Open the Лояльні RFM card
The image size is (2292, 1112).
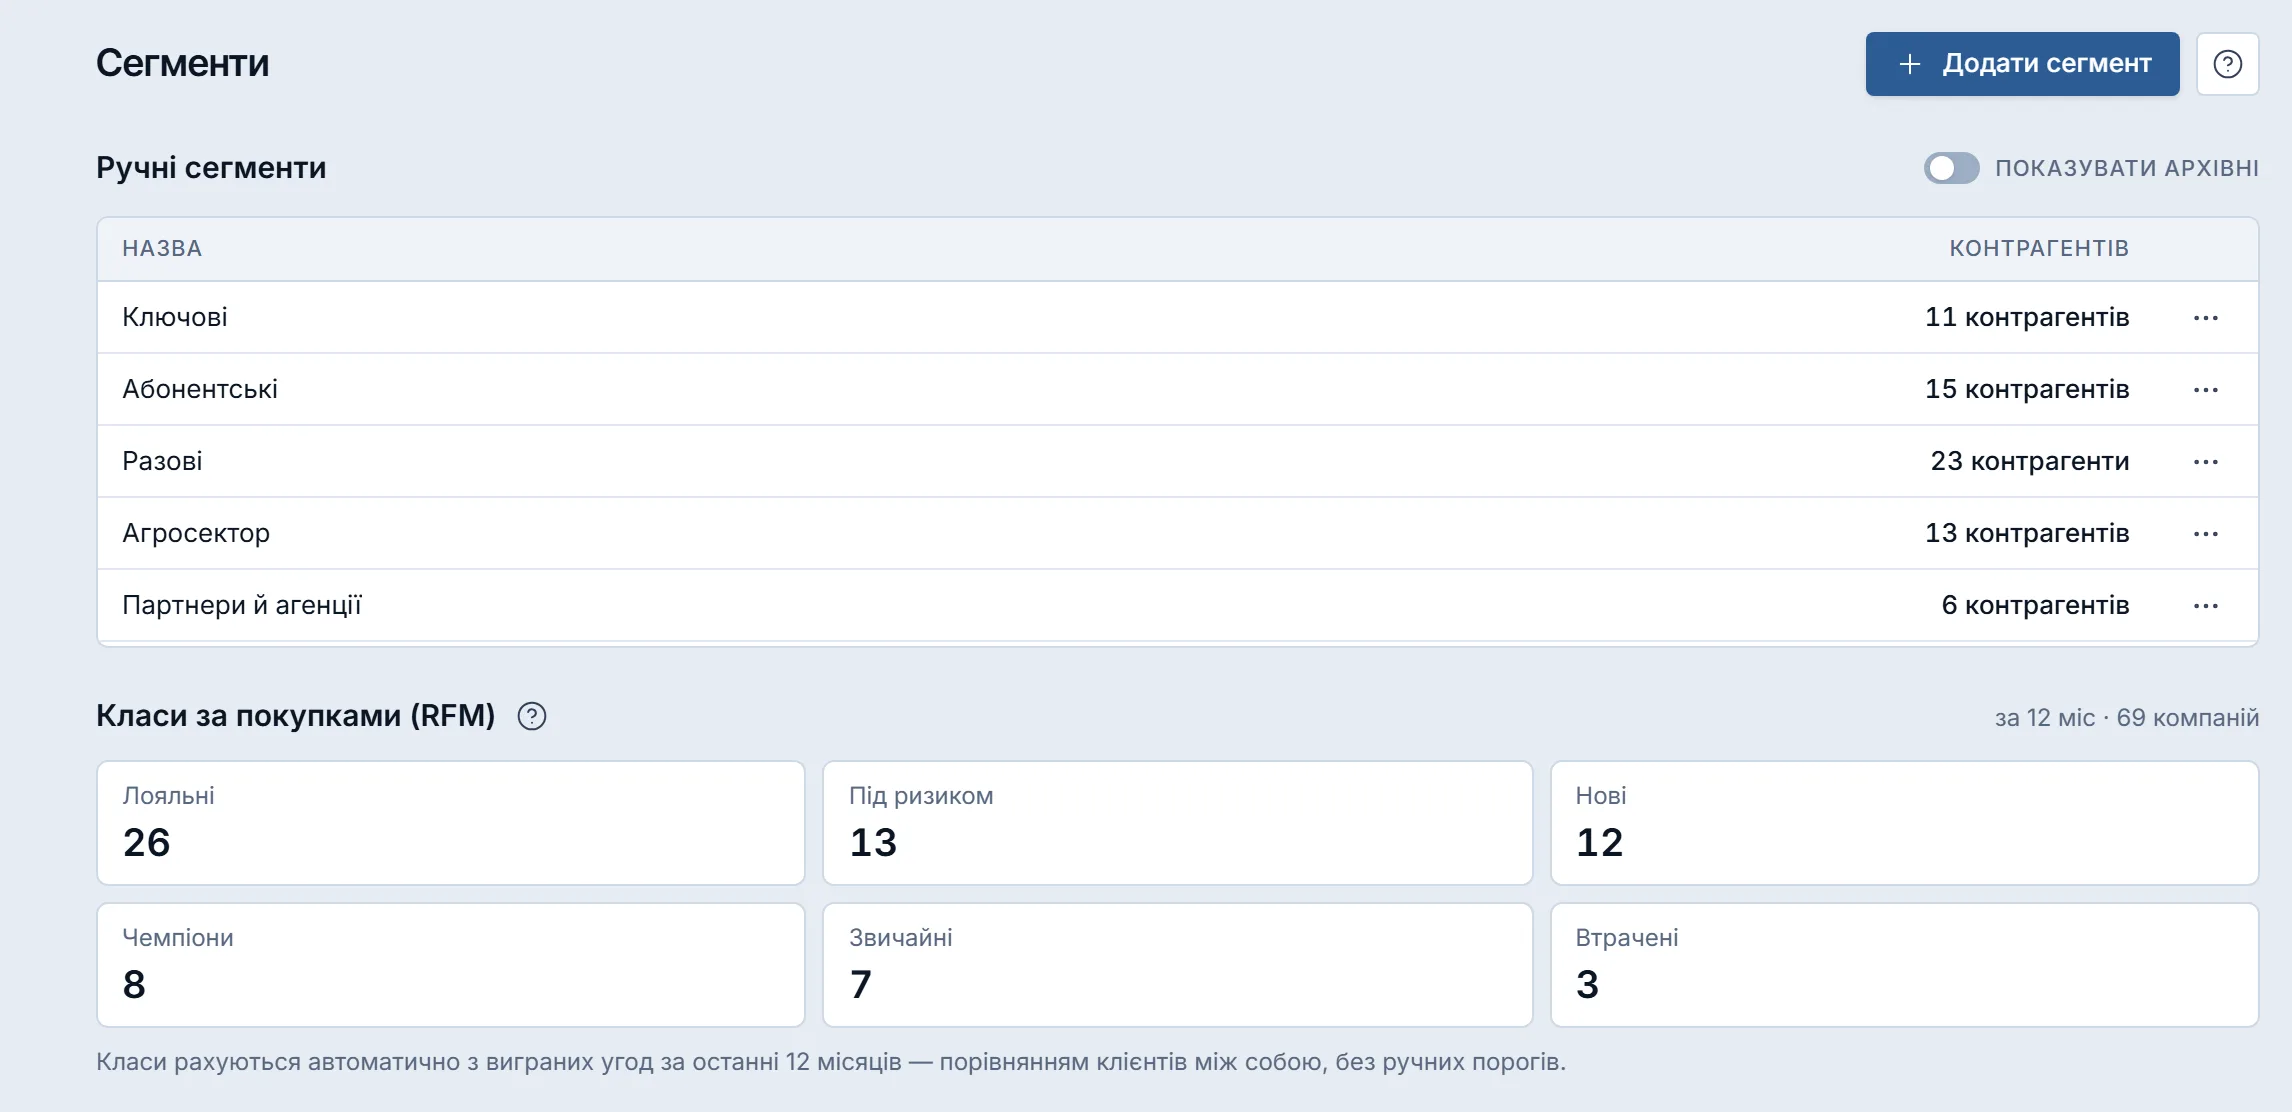[x=451, y=823]
